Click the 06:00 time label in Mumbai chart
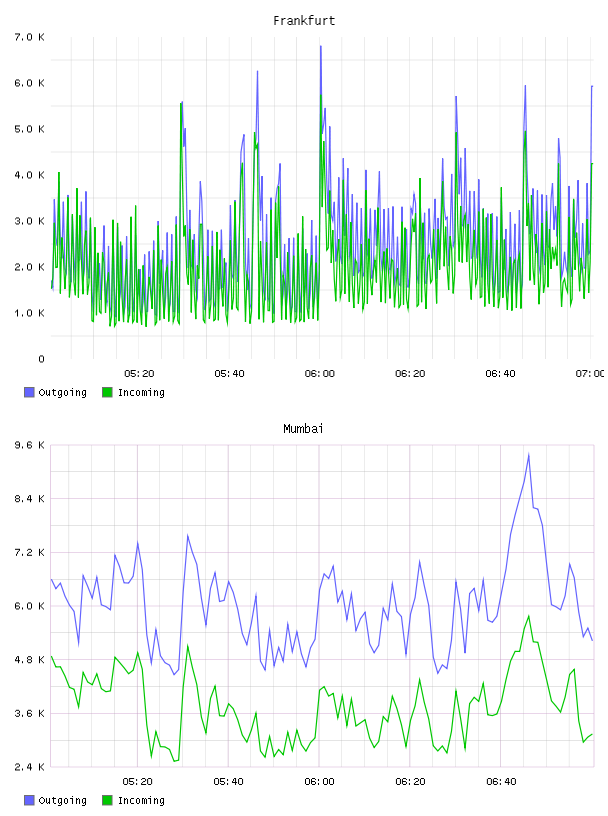Image resolution: width=608 pixels, height=816 pixels. (x=319, y=782)
